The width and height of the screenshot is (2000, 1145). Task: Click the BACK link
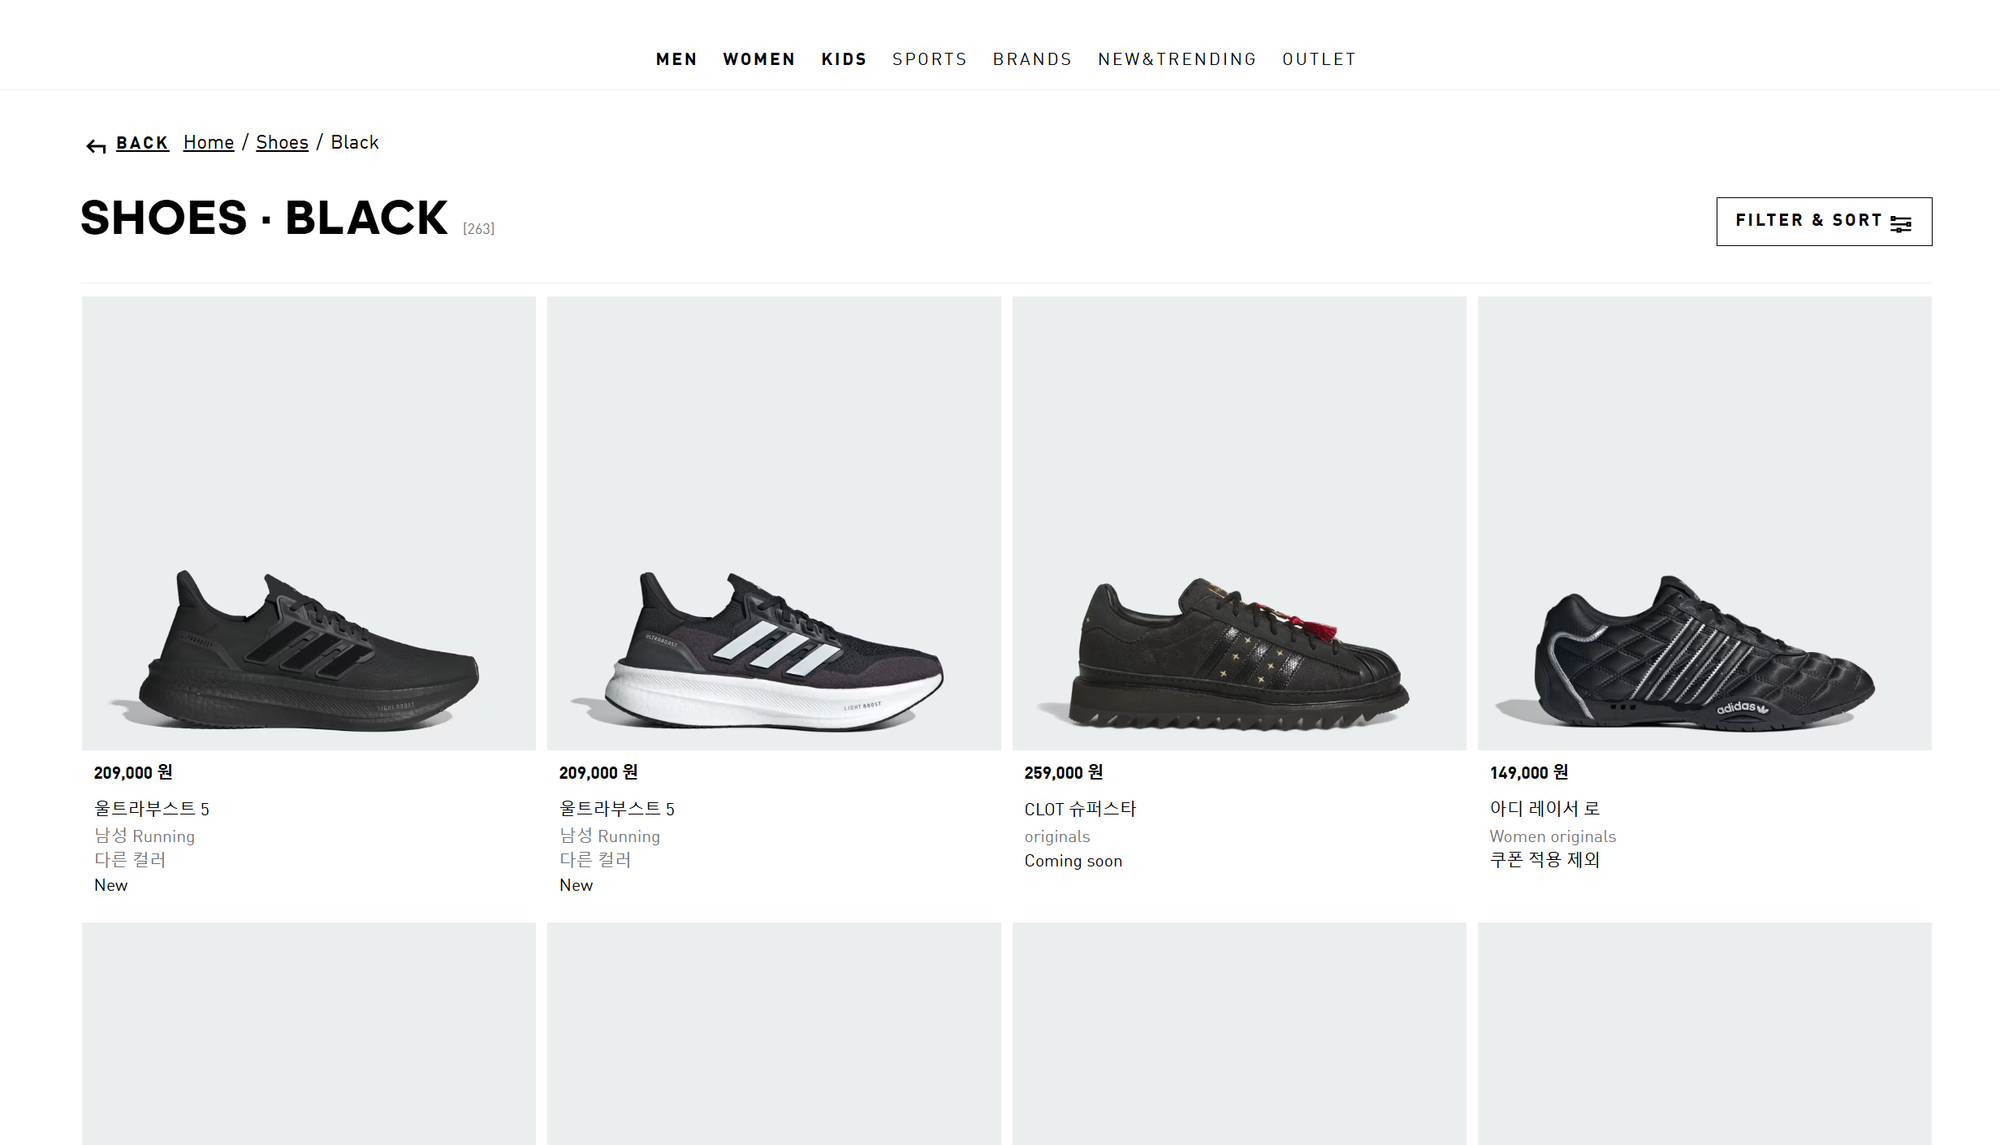[142, 143]
